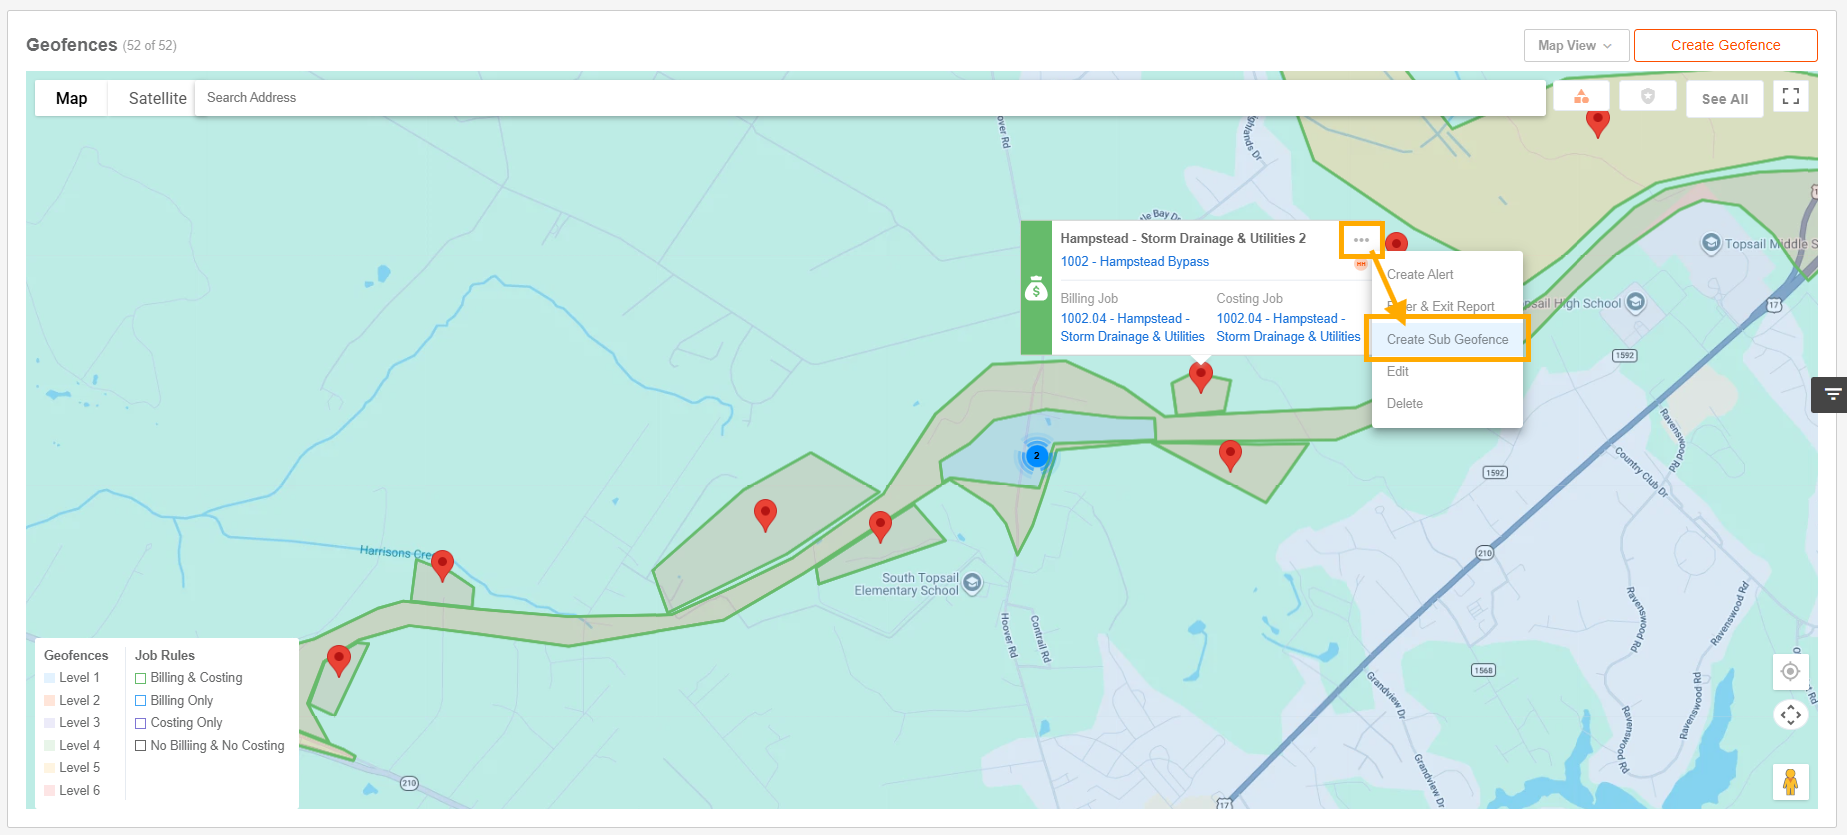This screenshot has height=835, width=1847.
Task: Click the See All button
Action: [x=1725, y=99]
